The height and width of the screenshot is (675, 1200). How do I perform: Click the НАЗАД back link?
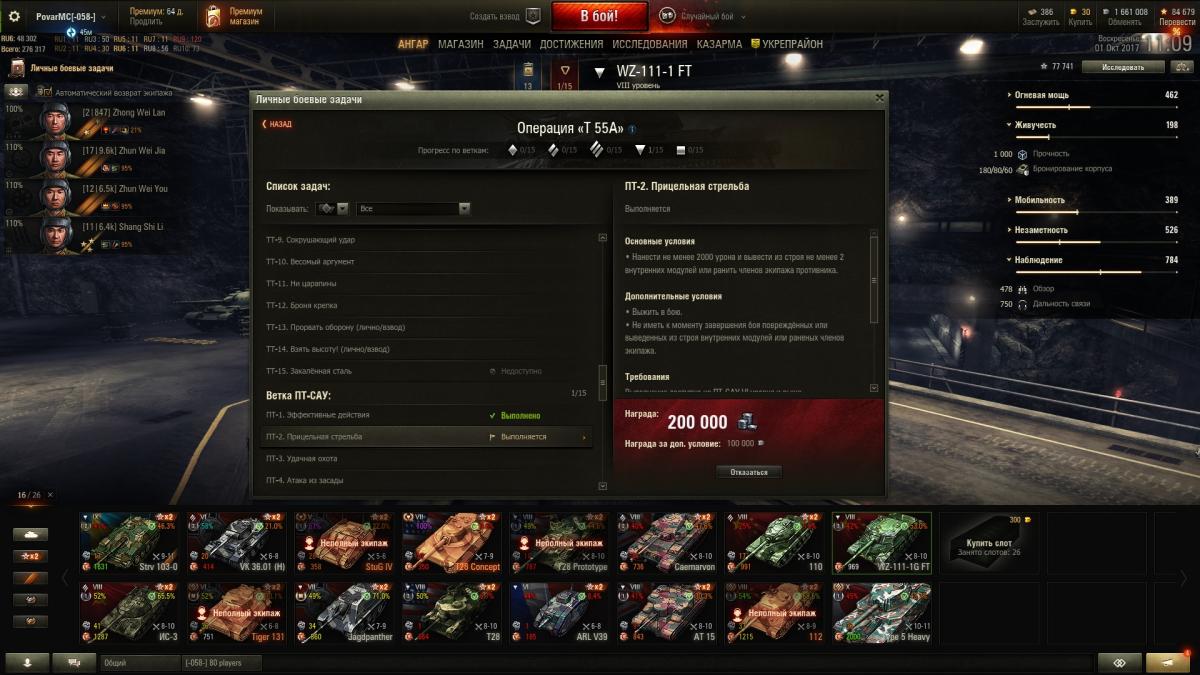[277, 124]
